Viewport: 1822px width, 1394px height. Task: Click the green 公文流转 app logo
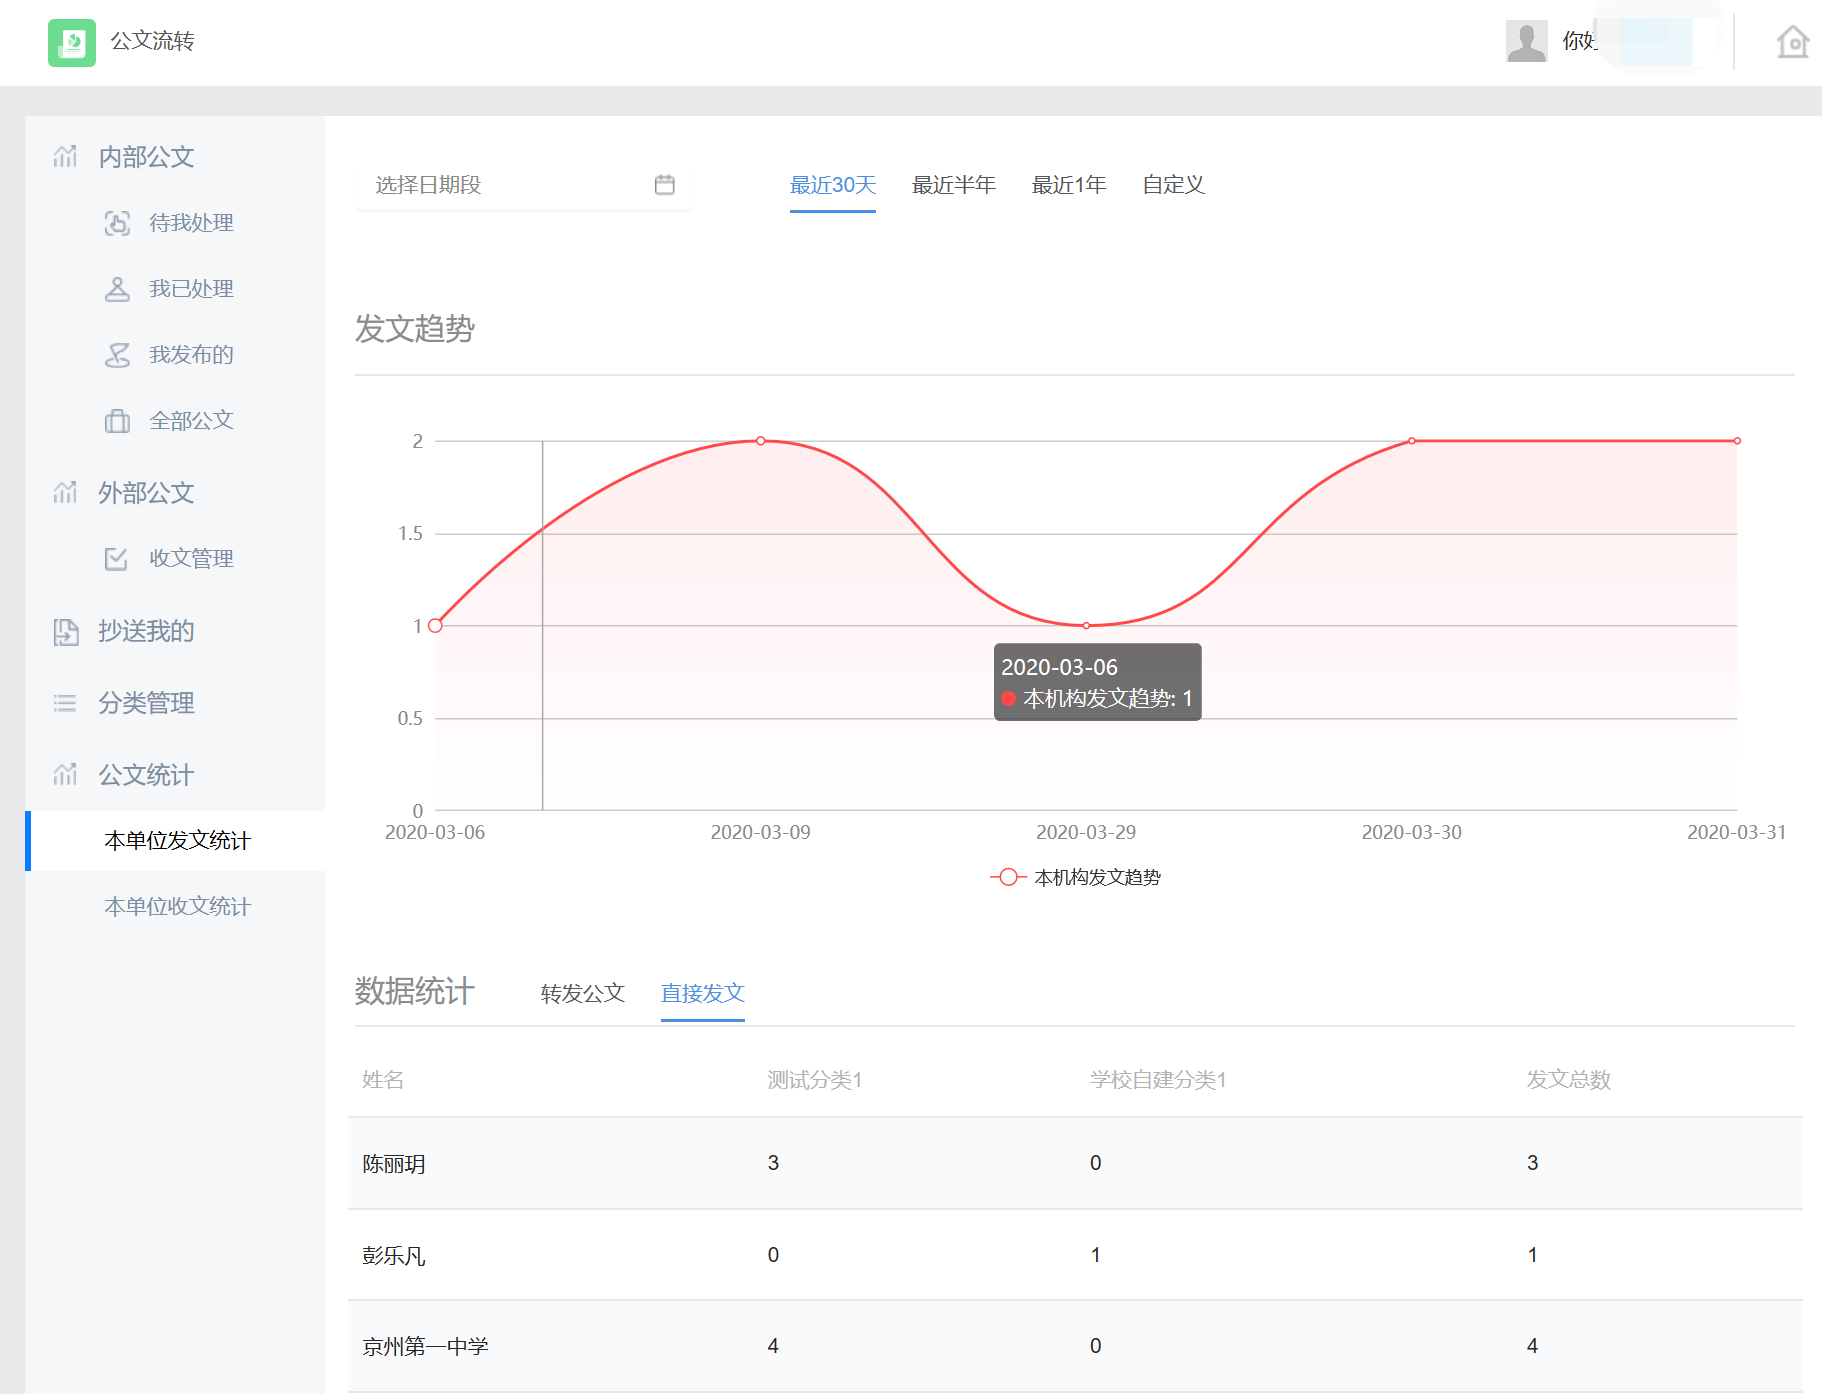coord(72,43)
